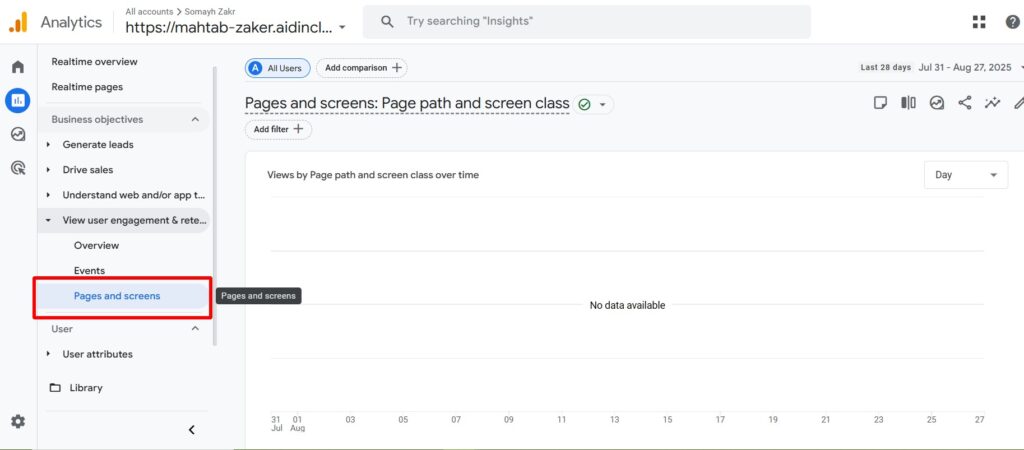Screen dimensions: 1024x450
Task: Expand the User attributes tree item
Action: point(48,354)
